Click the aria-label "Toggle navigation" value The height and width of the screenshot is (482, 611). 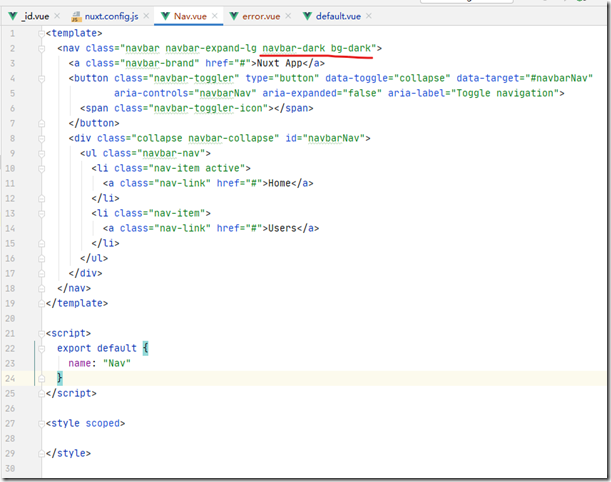click(x=505, y=93)
